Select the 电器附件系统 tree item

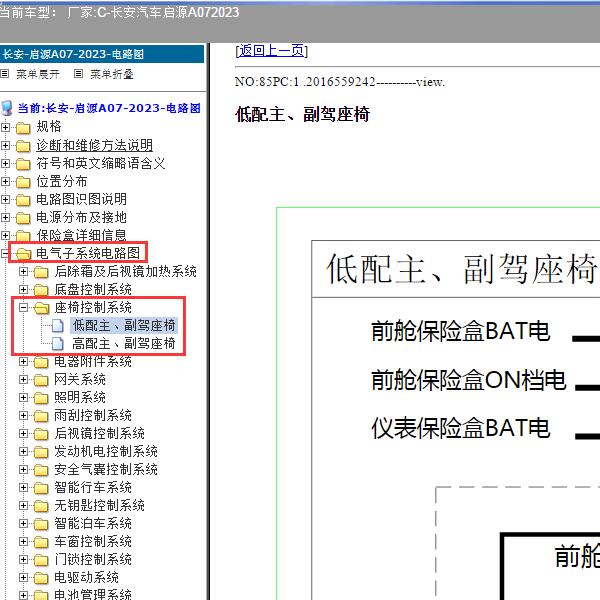pos(93,361)
